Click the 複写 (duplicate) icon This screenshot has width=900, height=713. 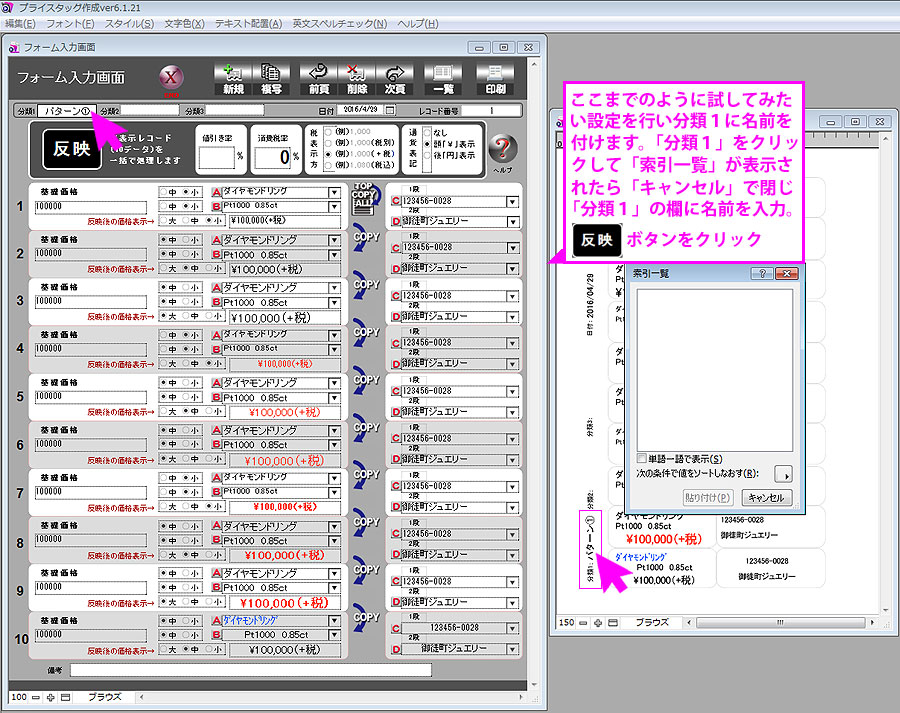(x=270, y=78)
